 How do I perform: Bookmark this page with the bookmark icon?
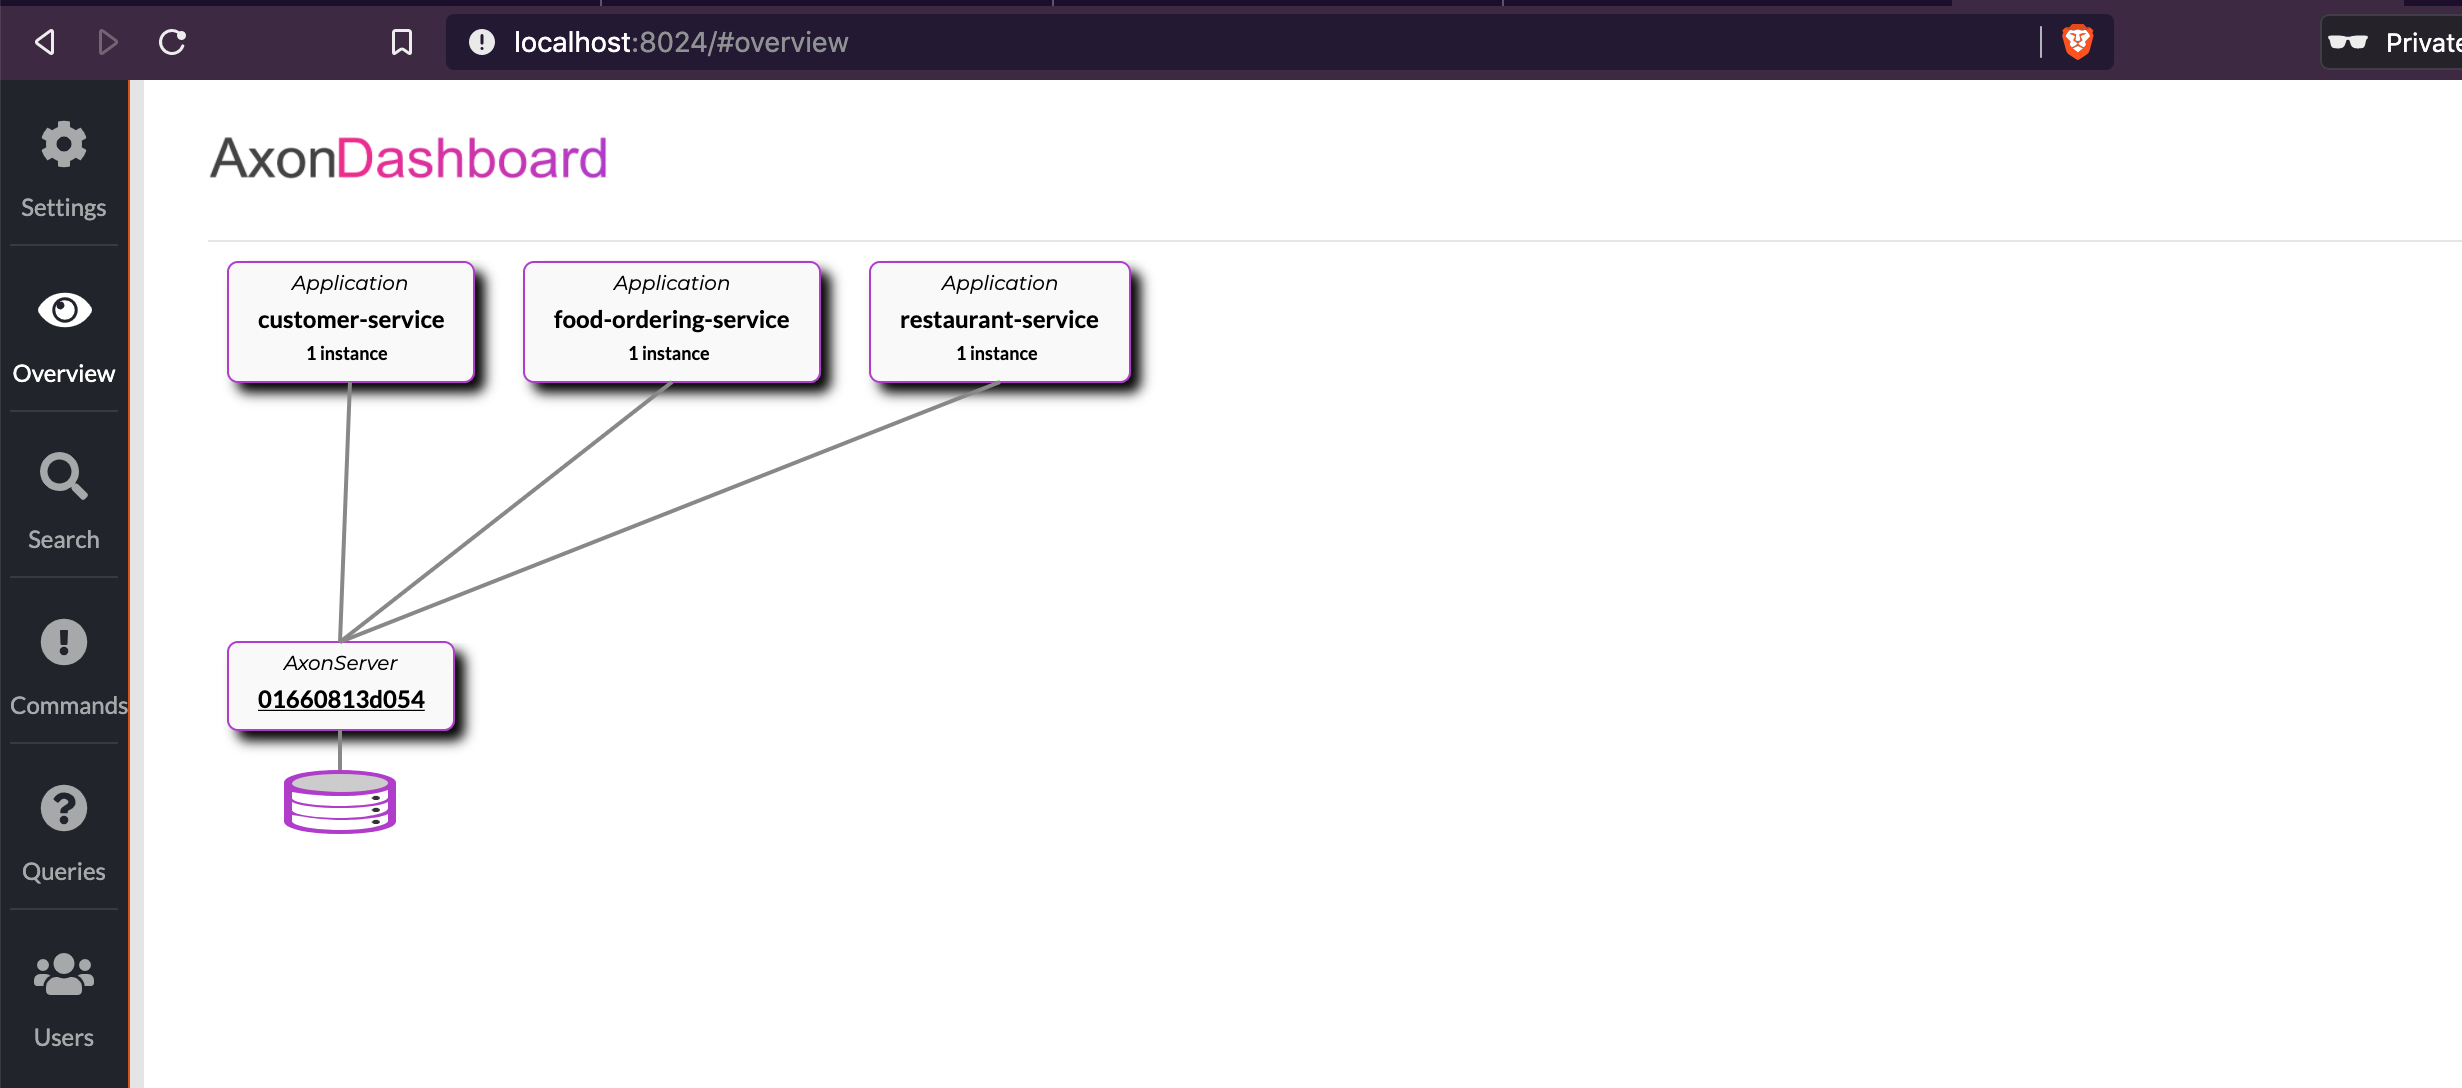pyautogui.click(x=401, y=42)
